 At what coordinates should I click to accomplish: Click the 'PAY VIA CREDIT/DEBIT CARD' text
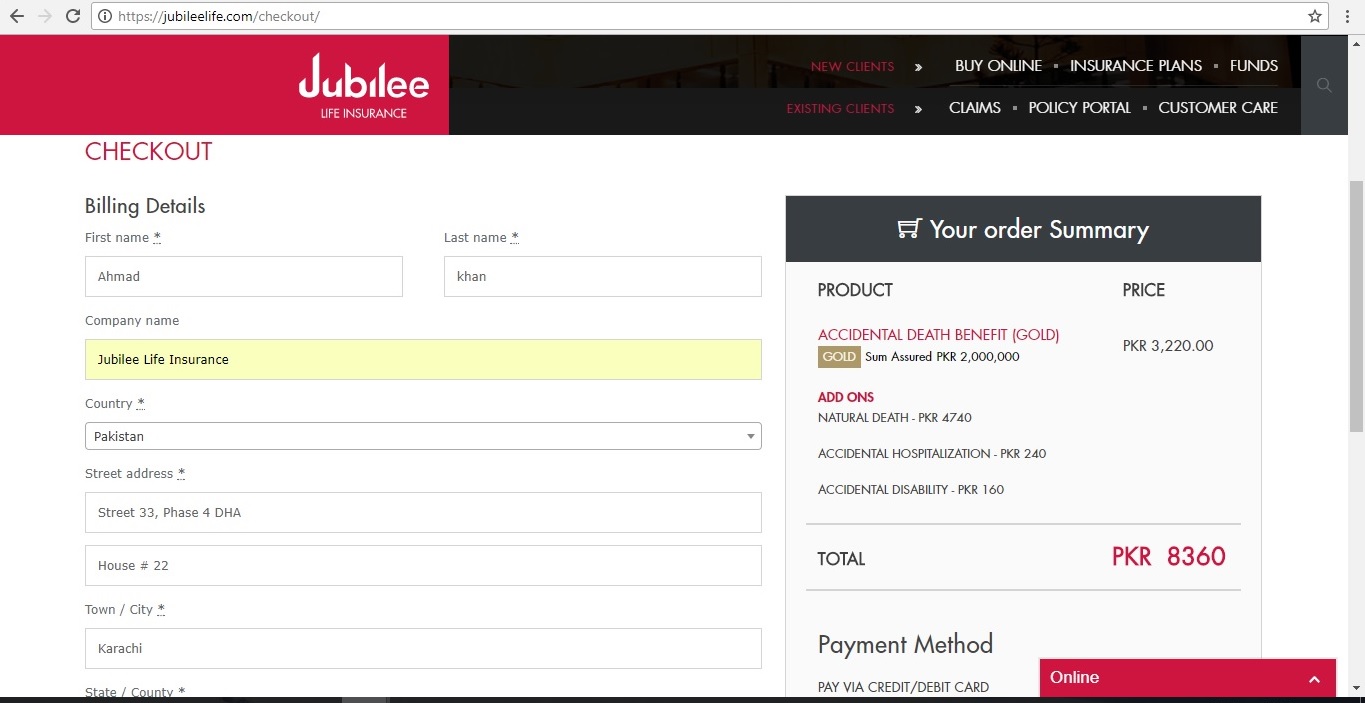[903, 688]
